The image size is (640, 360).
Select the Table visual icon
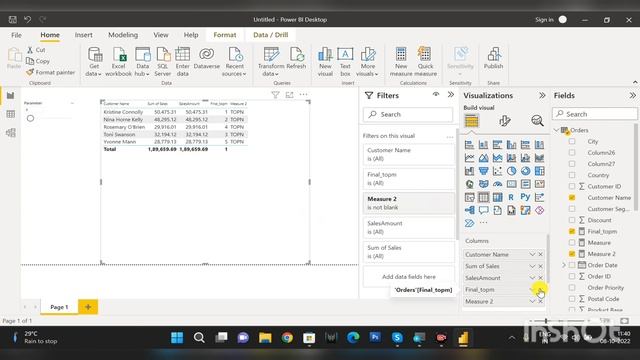pos(483,197)
